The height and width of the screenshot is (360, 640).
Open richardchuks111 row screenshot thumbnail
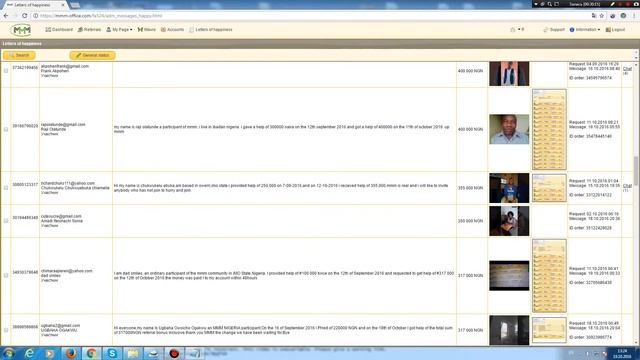pyautogui.click(x=549, y=188)
